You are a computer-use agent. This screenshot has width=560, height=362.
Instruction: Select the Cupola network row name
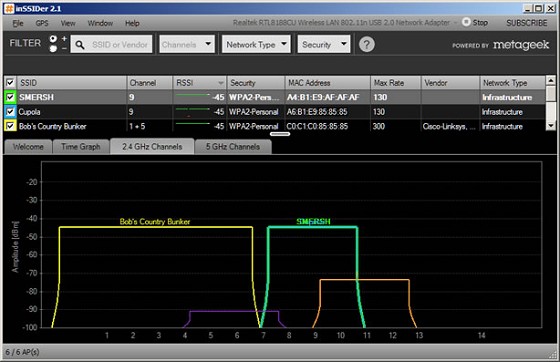29,112
